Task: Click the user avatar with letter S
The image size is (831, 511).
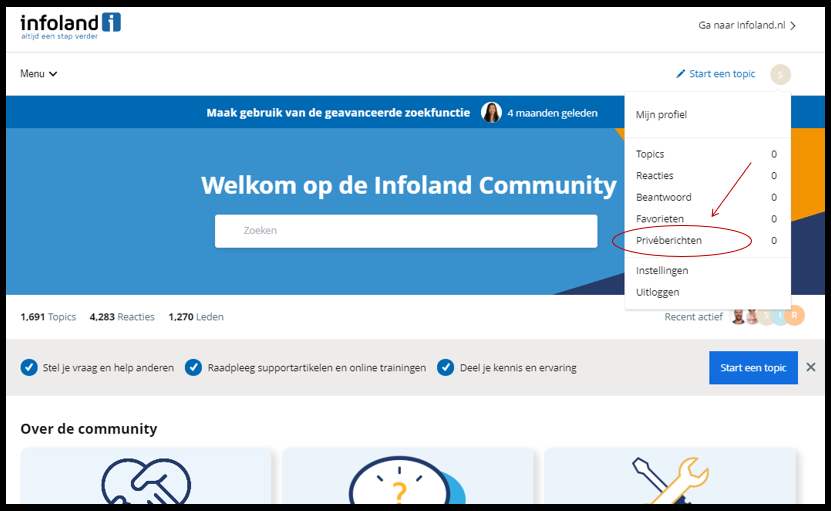Action: (780, 74)
